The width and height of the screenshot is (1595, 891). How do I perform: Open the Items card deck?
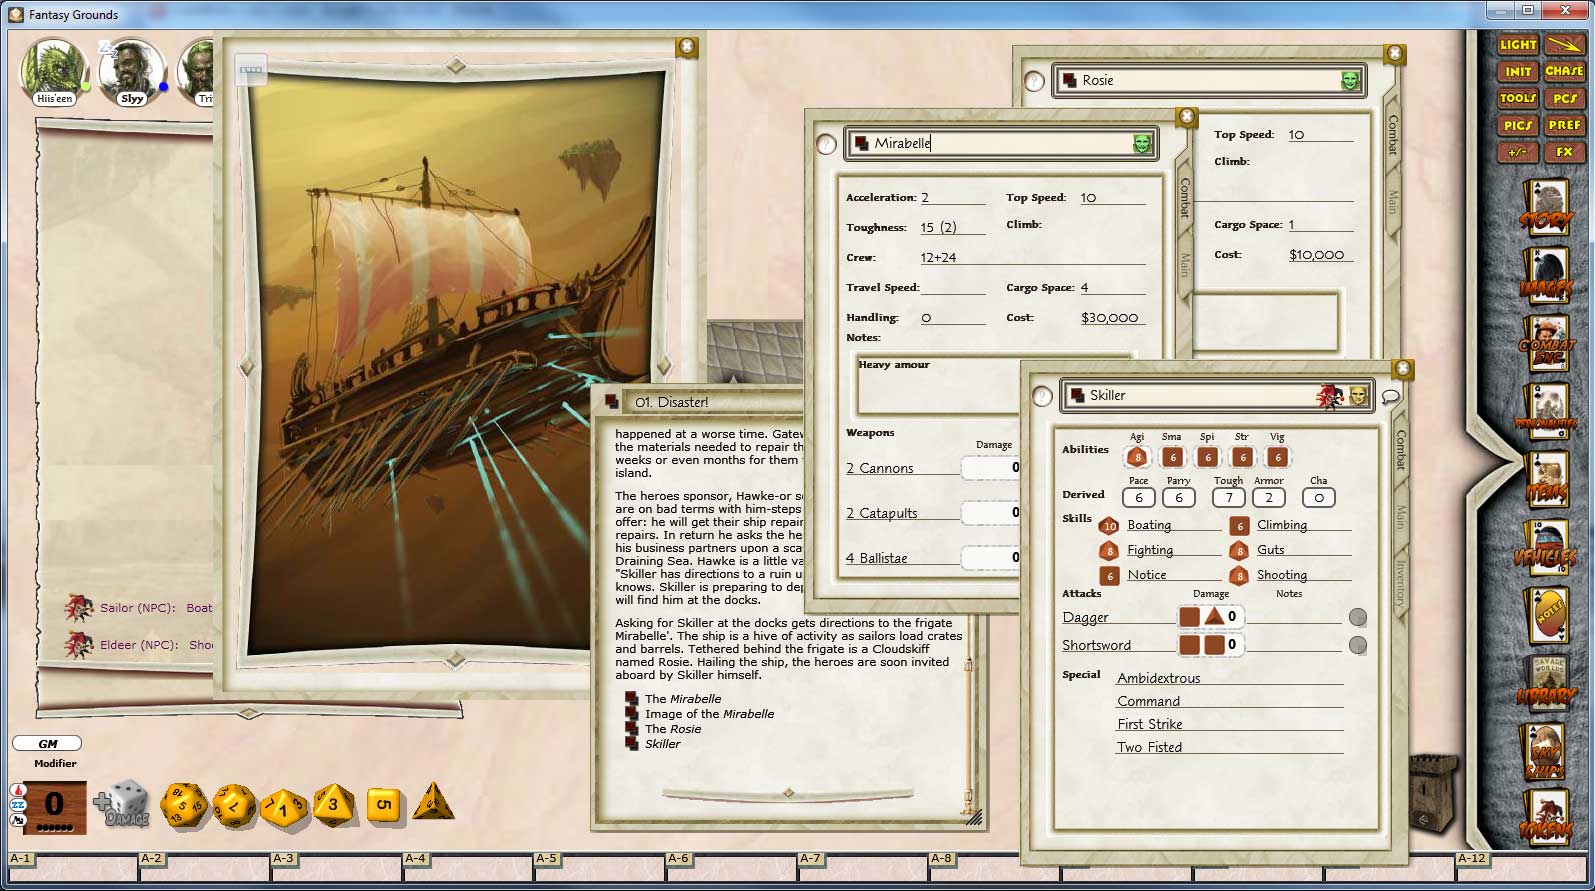pyautogui.click(x=1546, y=481)
